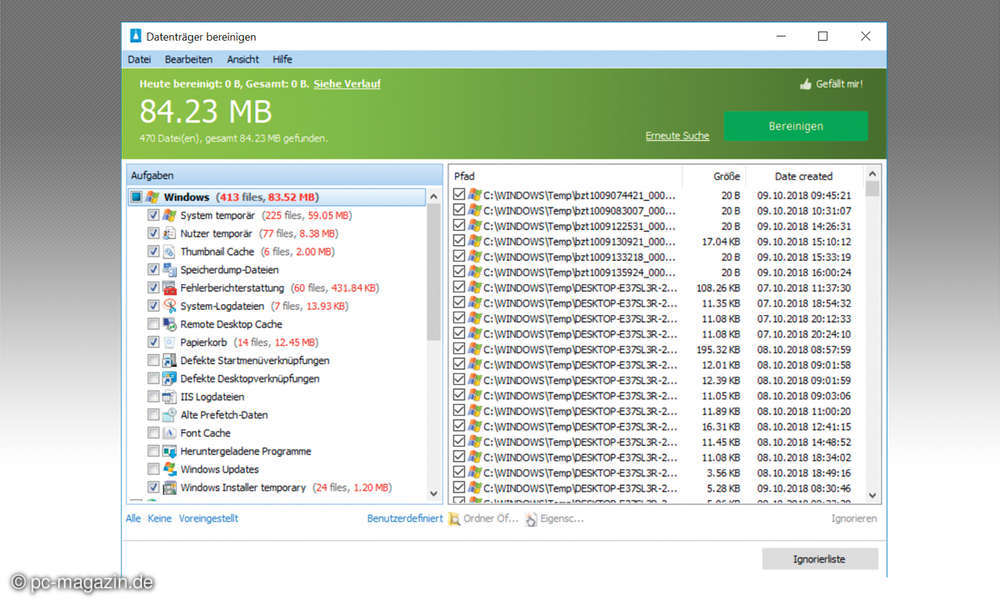
Task: Click the Papierkorb recycle bin icon
Action: coord(169,342)
